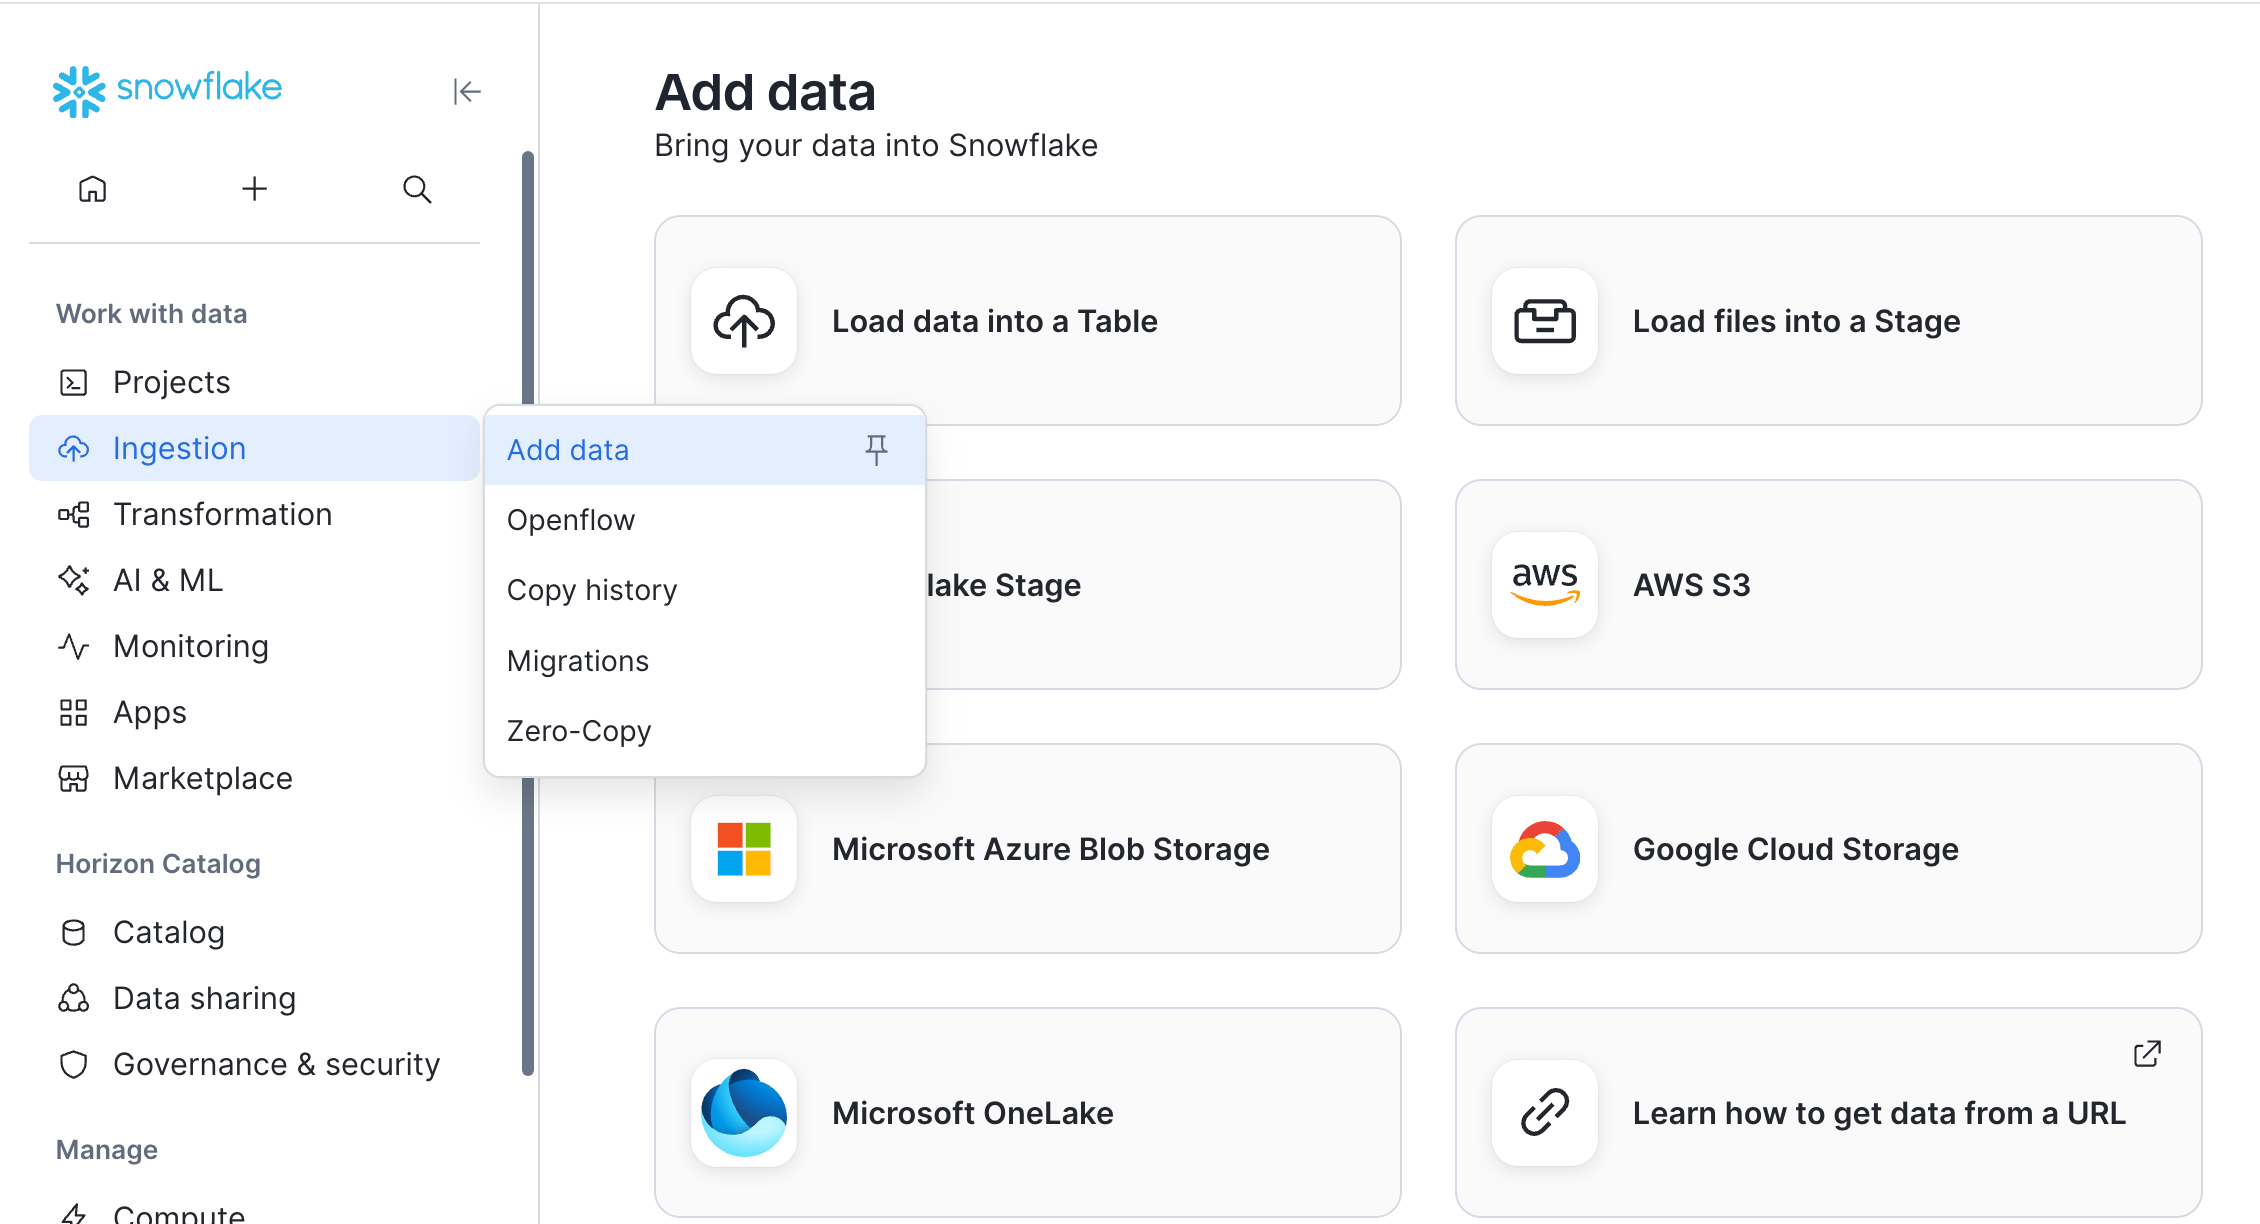Click the Monitoring pulse icon

[74, 646]
